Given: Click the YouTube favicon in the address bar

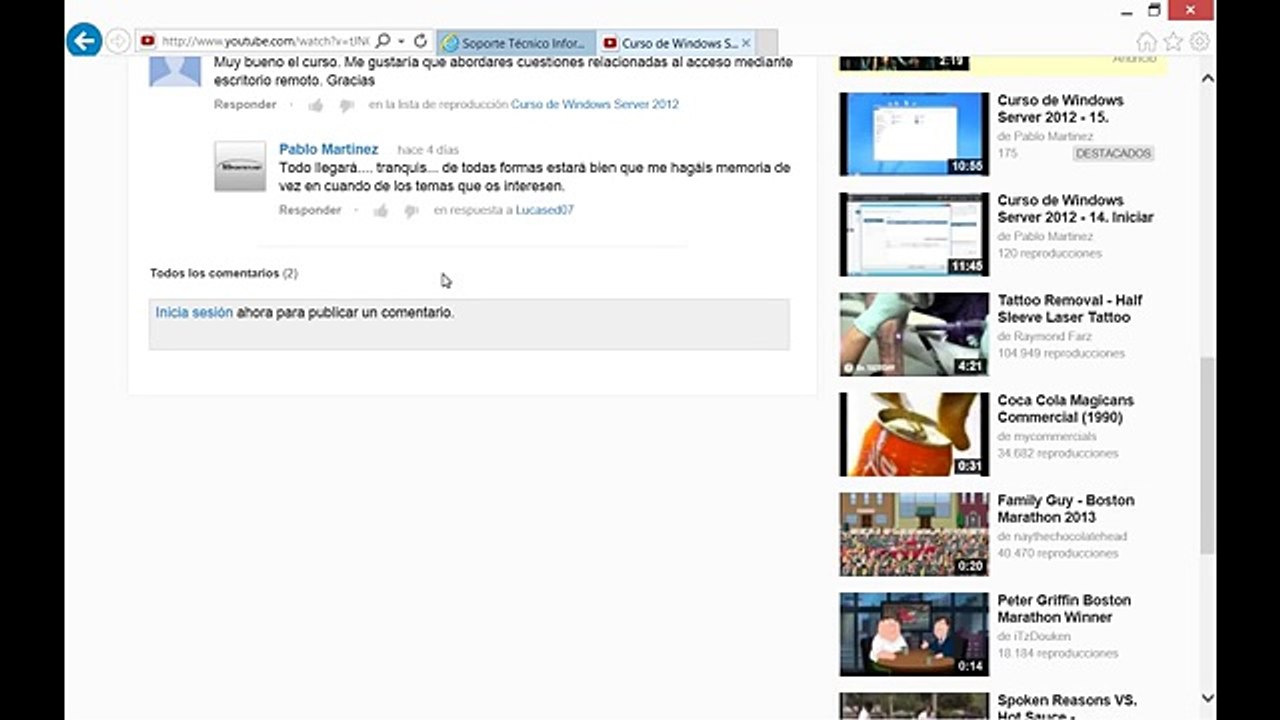Looking at the screenshot, I should coord(148,41).
